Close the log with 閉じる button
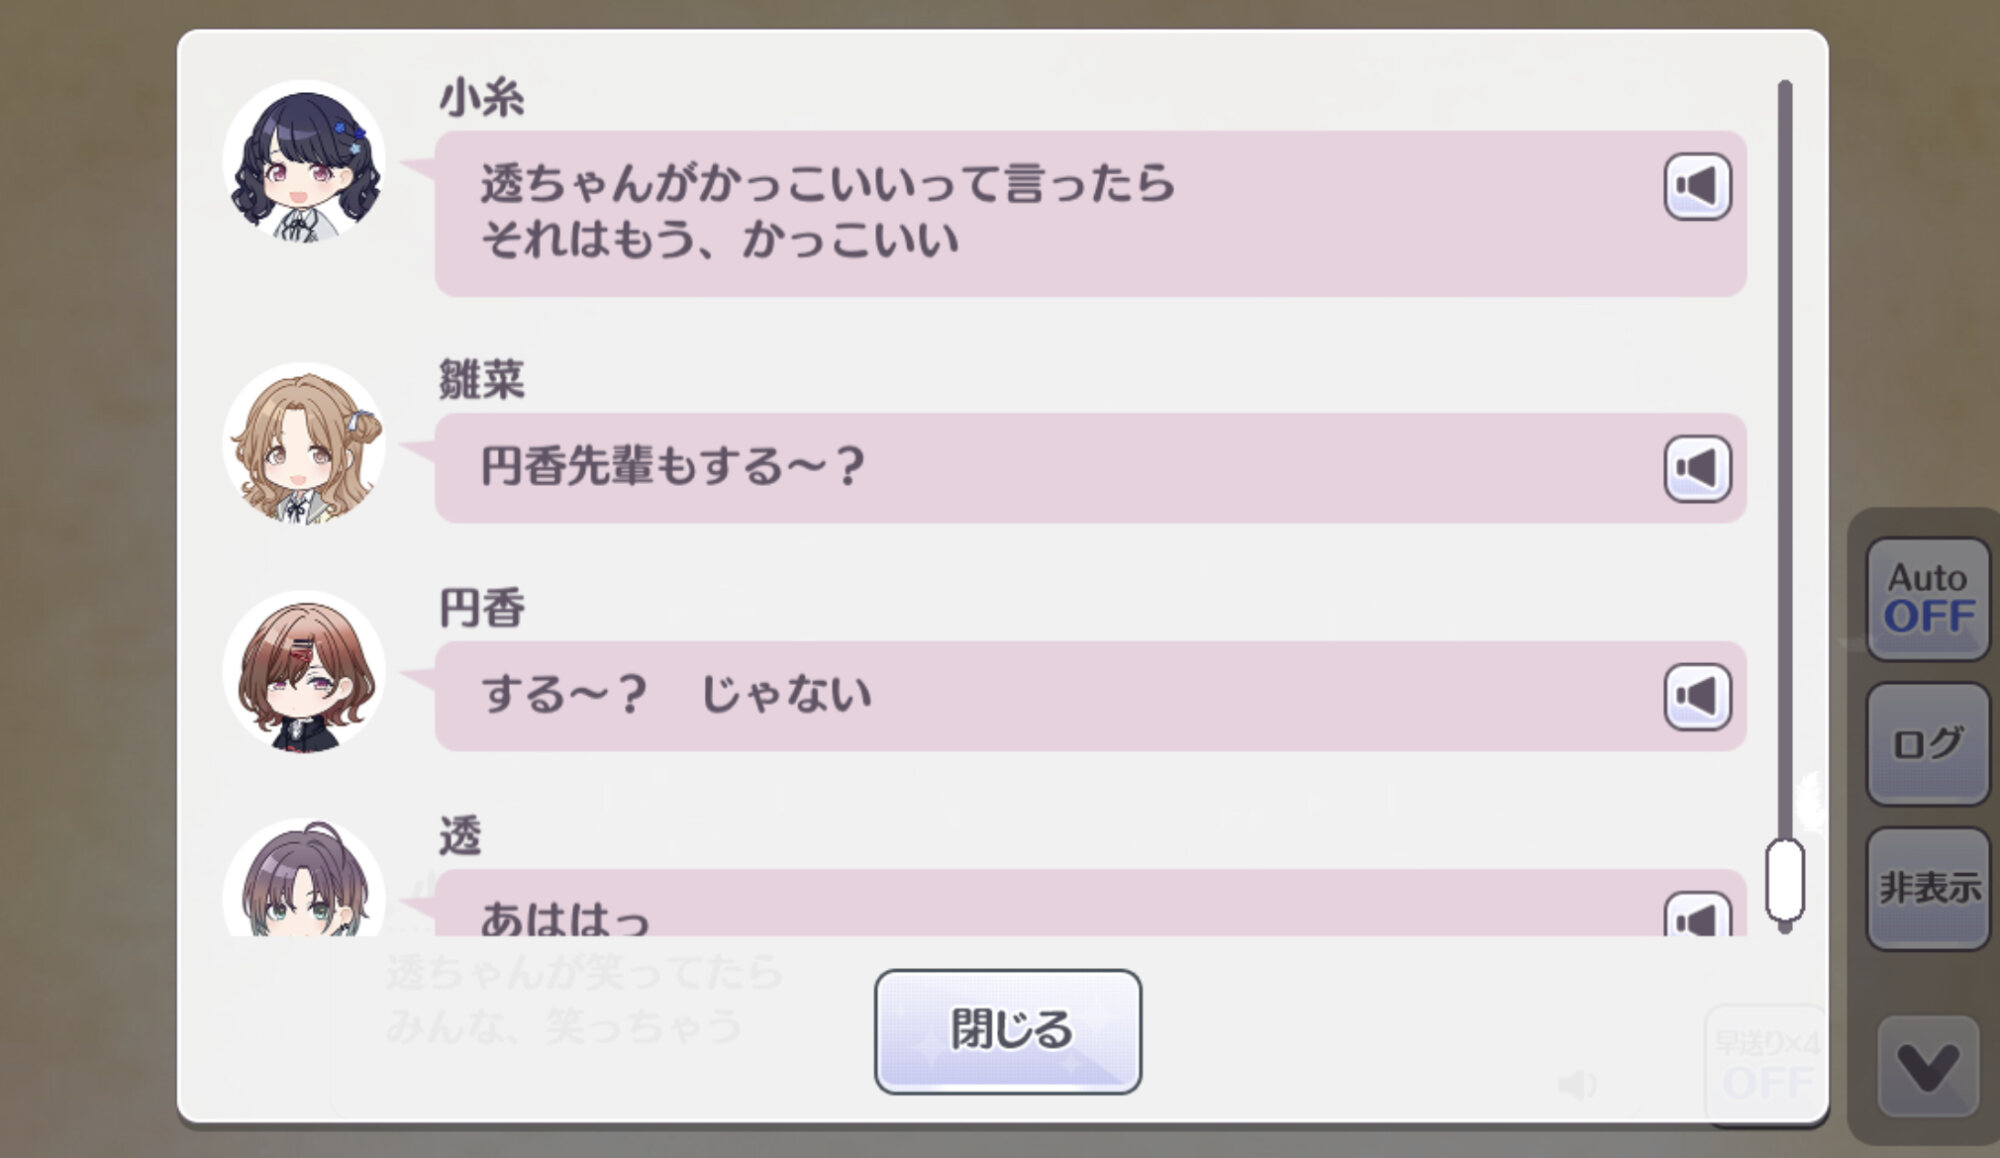This screenshot has height=1158, width=2000. coord(1008,1031)
